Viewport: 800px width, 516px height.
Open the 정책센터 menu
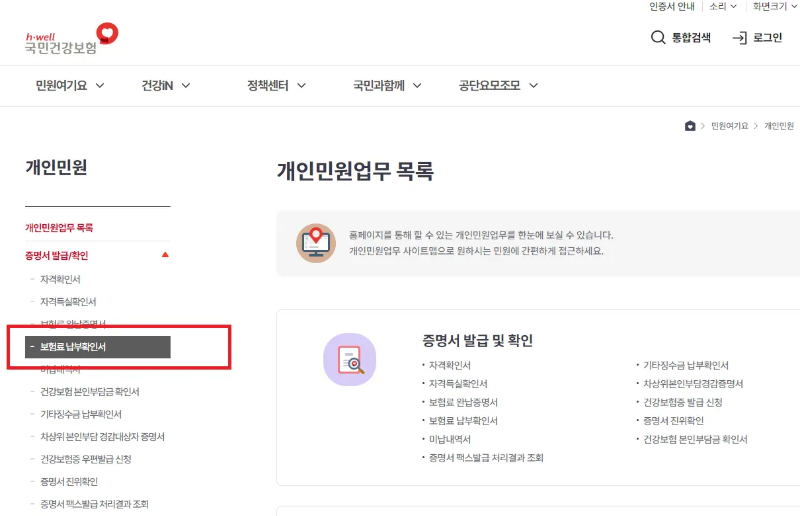276,85
